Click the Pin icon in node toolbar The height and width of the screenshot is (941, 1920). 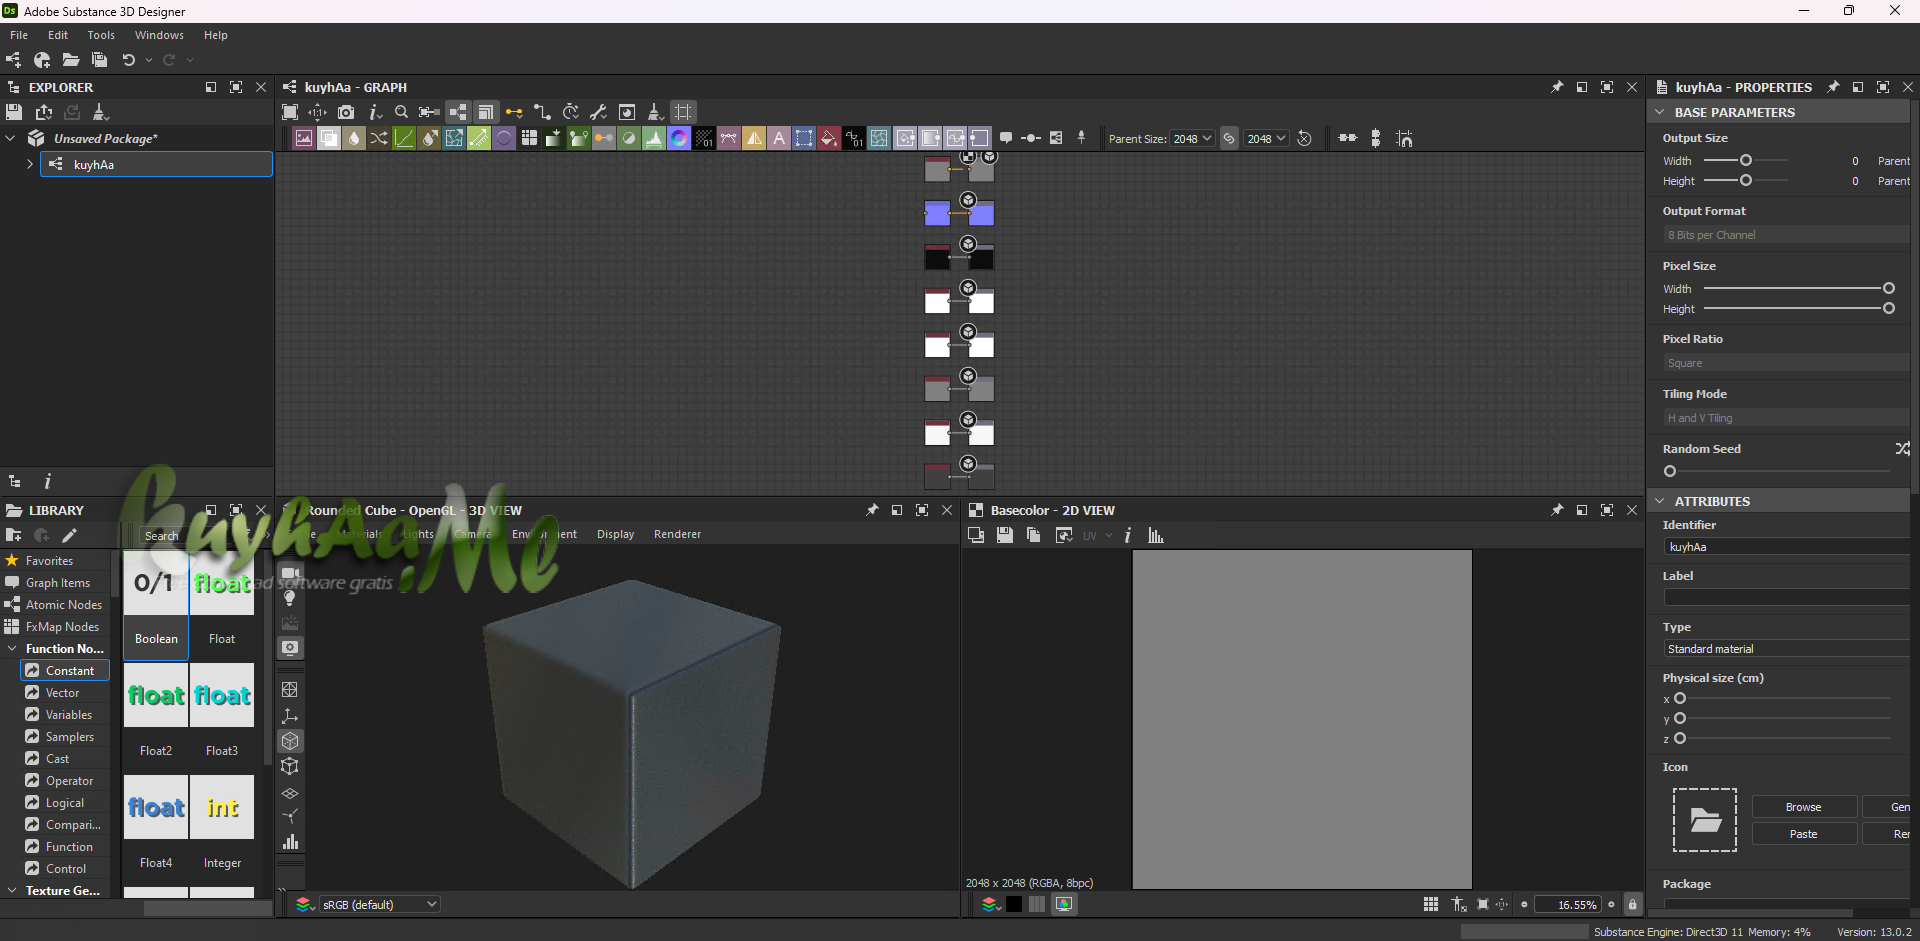1081,138
